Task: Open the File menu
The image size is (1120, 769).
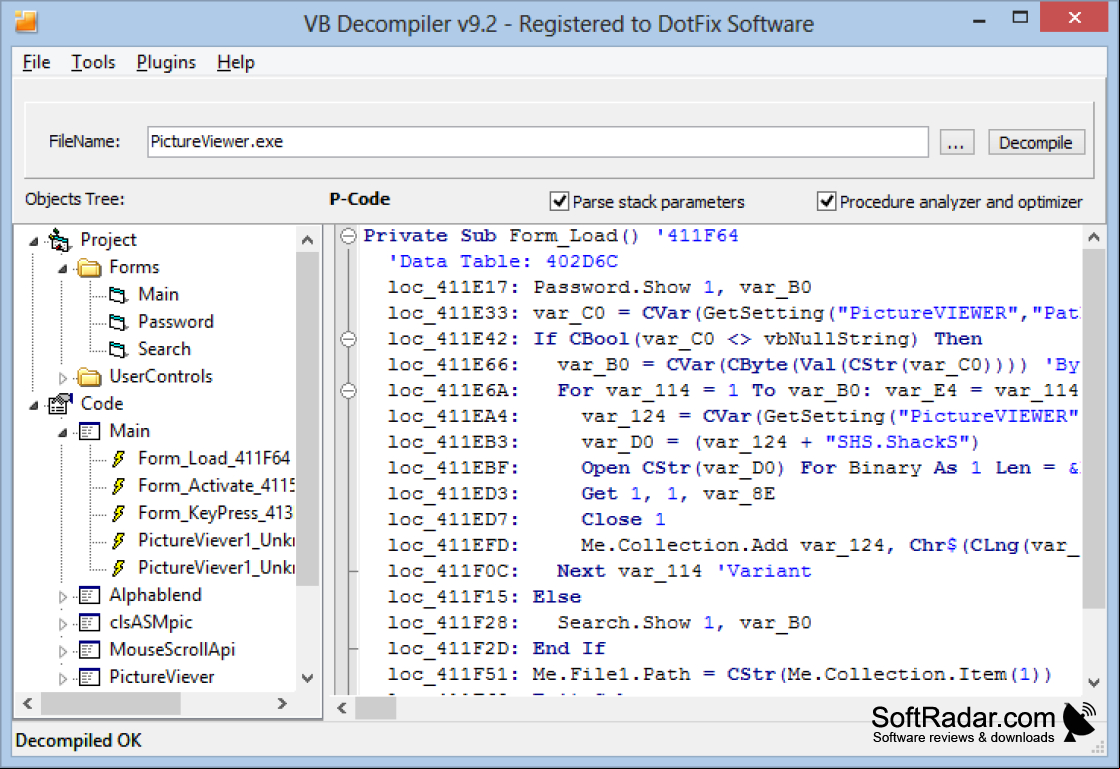Action: pos(36,62)
